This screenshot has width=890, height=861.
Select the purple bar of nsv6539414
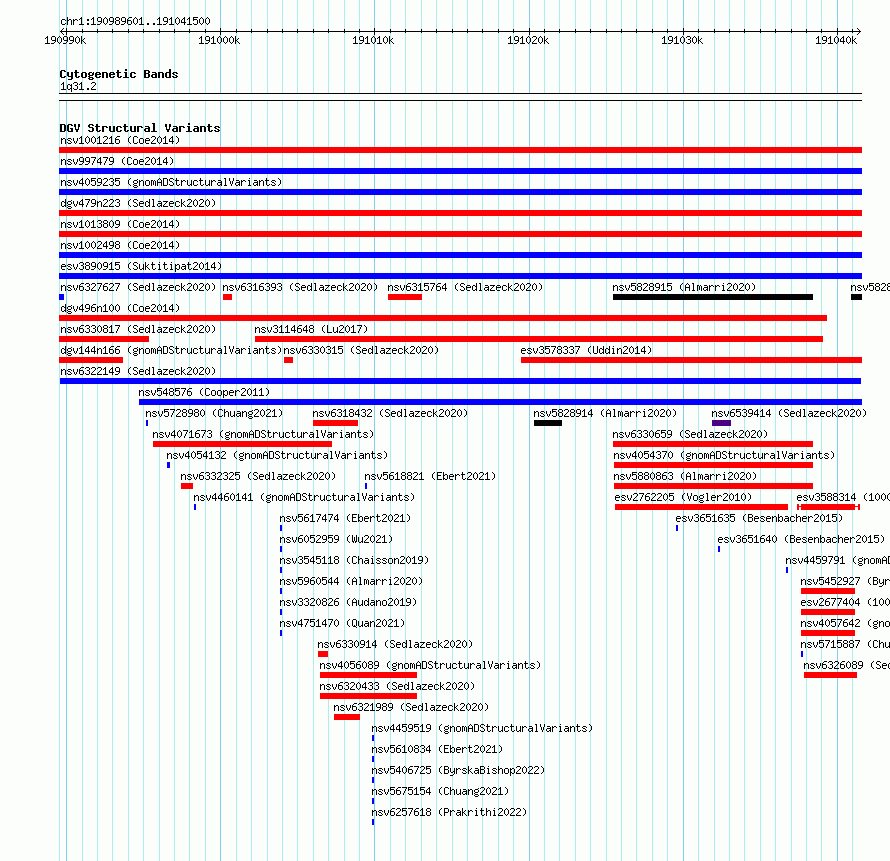[x=721, y=423]
